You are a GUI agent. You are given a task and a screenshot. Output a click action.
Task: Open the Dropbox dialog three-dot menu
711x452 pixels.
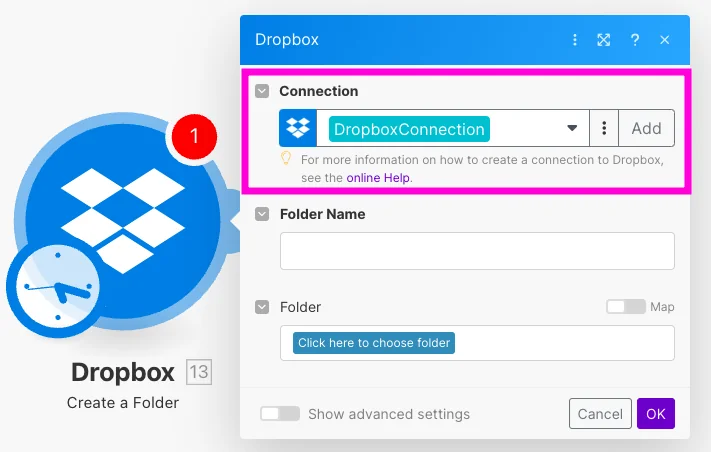click(575, 40)
